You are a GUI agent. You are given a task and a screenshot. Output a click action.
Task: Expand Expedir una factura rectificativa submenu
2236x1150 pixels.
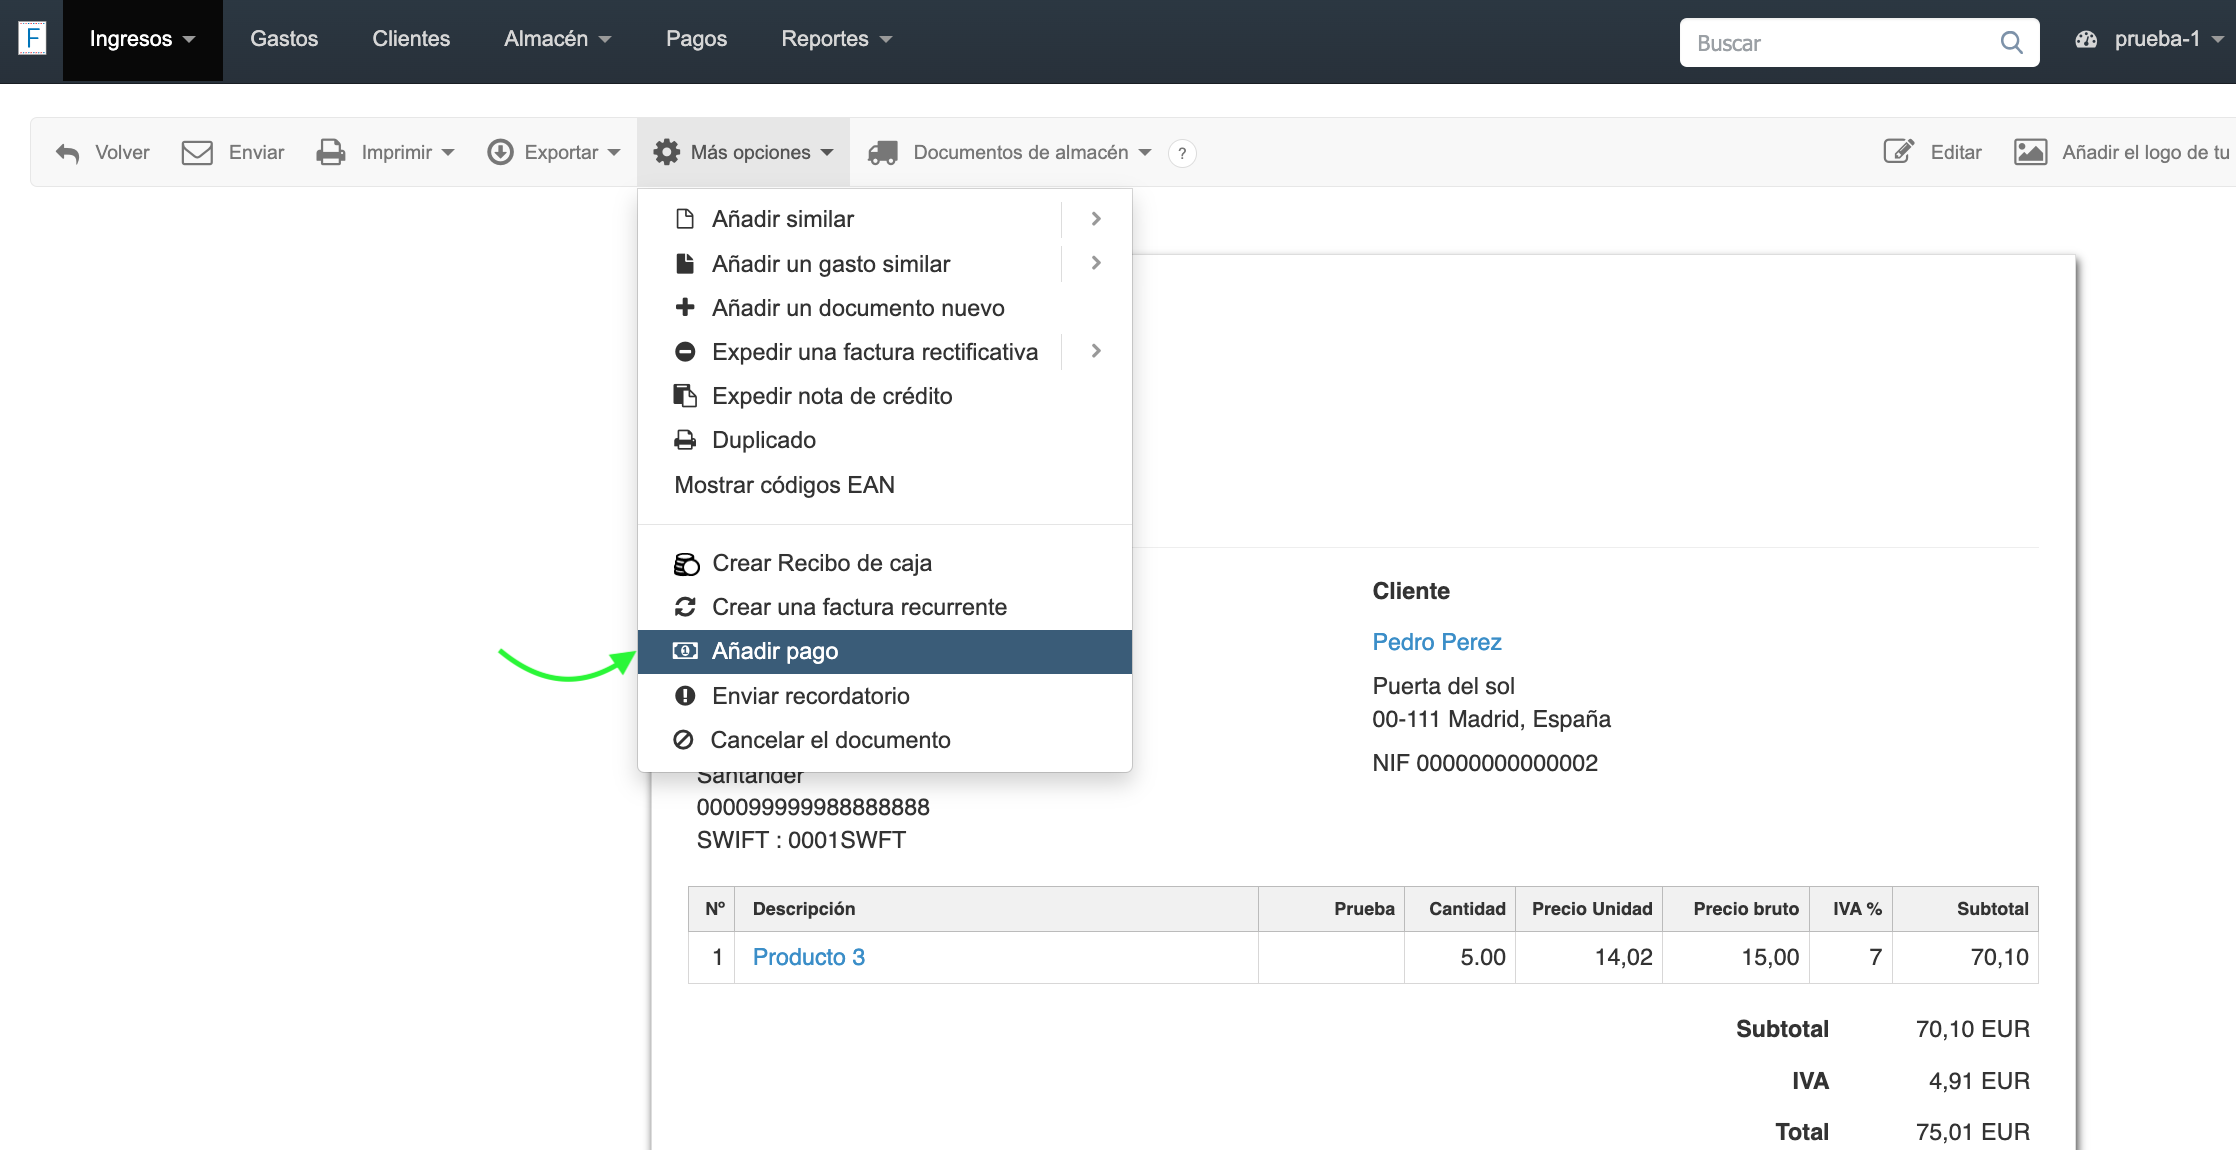tap(1096, 351)
